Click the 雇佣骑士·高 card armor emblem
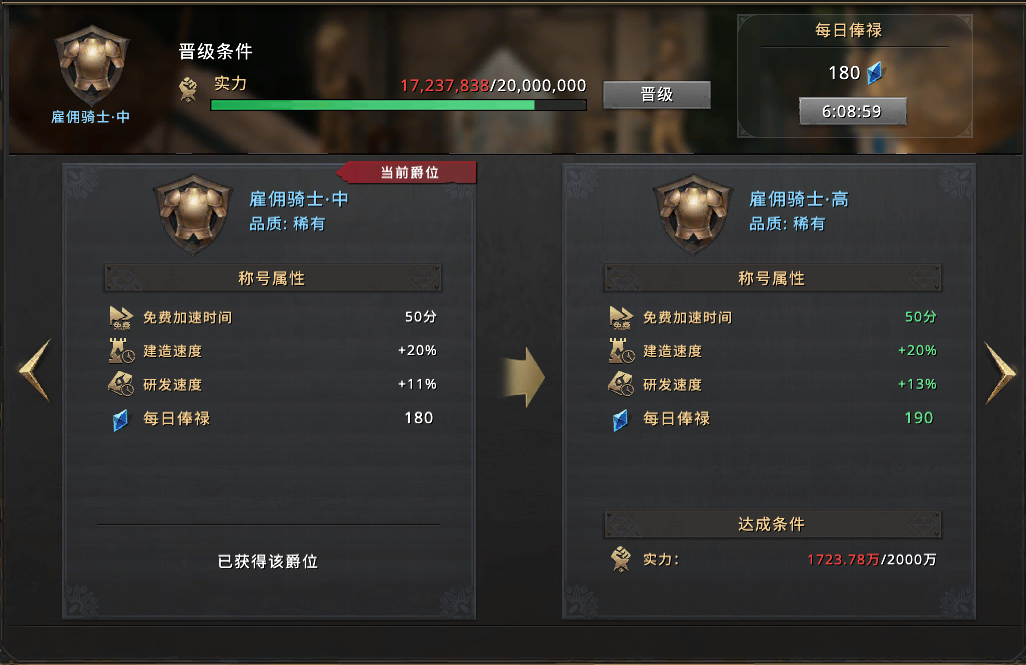The height and width of the screenshot is (665, 1026). (693, 214)
